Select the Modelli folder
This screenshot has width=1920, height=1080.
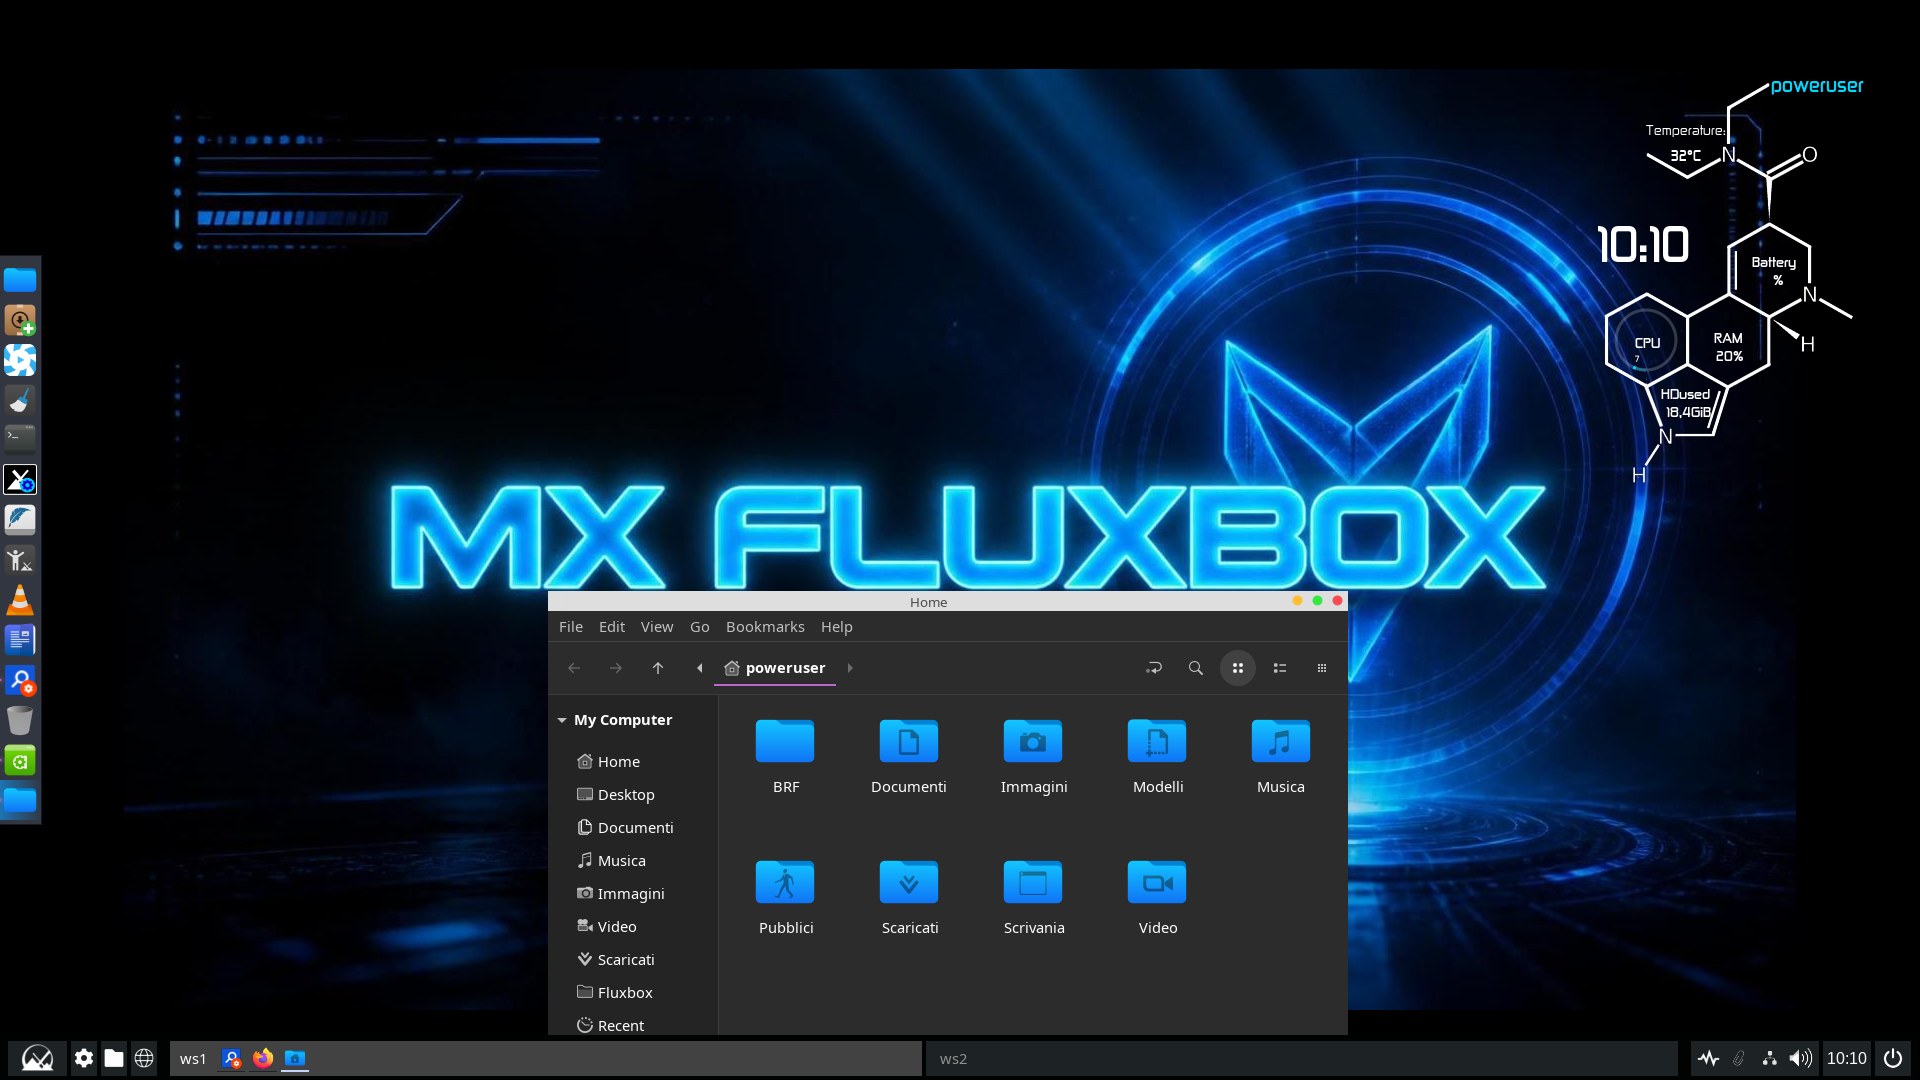(x=1157, y=756)
